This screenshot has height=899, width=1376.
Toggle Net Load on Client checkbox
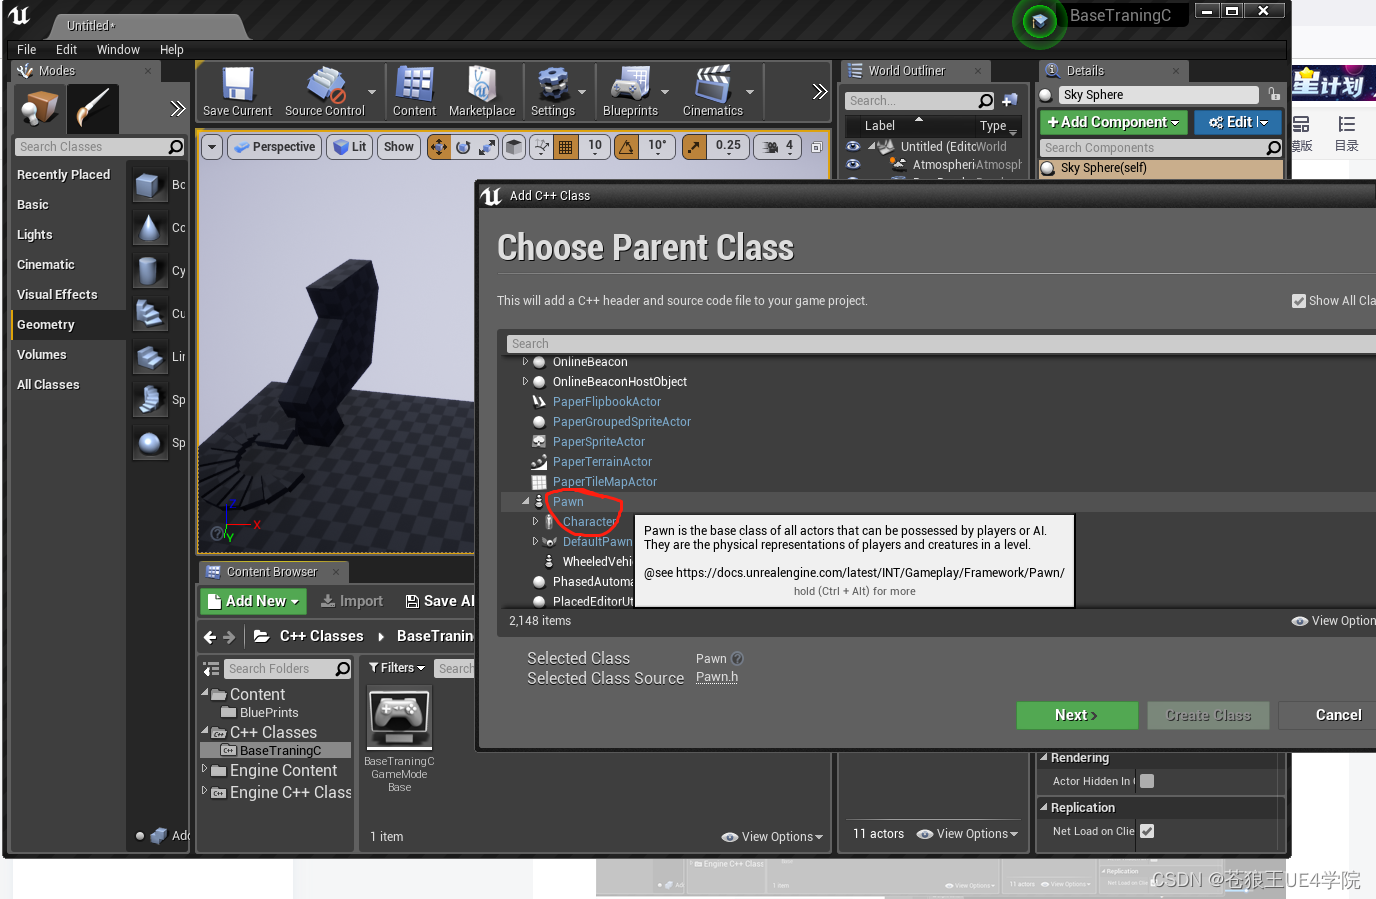(1147, 831)
